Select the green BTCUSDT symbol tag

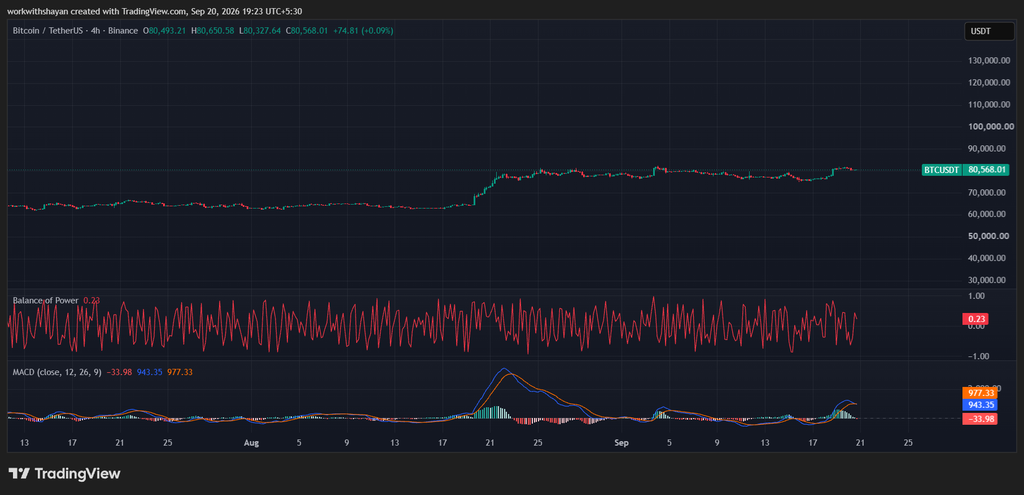[942, 170]
